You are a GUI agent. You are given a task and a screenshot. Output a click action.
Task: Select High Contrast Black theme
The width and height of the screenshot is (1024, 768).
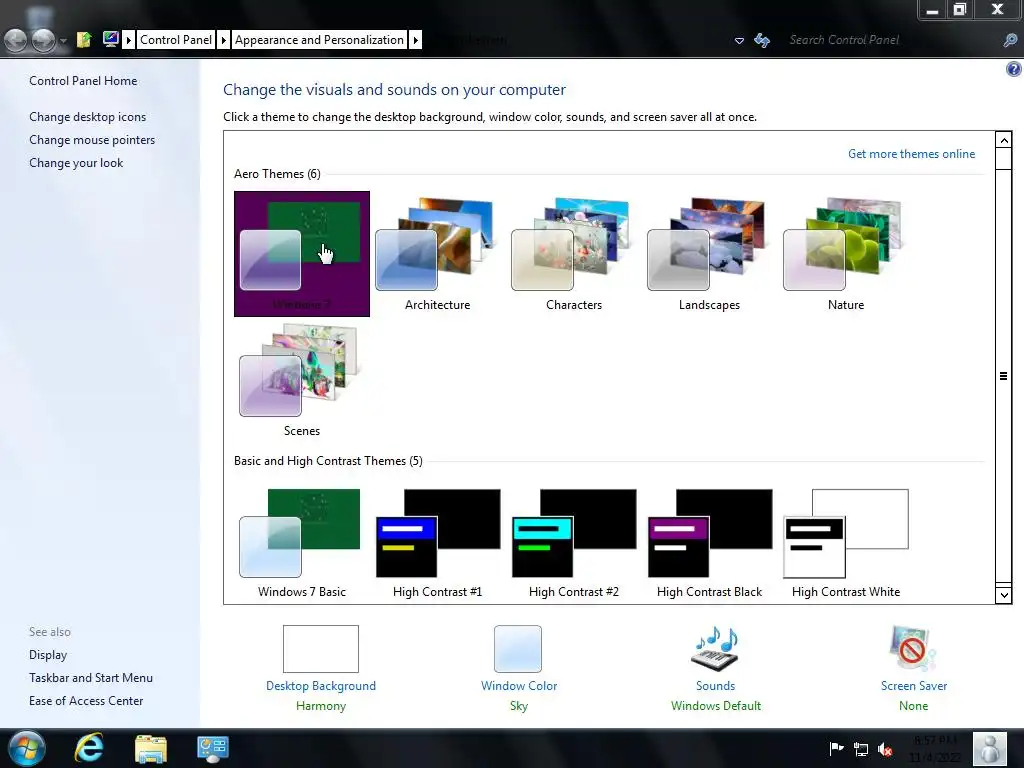pyautogui.click(x=709, y=543)
